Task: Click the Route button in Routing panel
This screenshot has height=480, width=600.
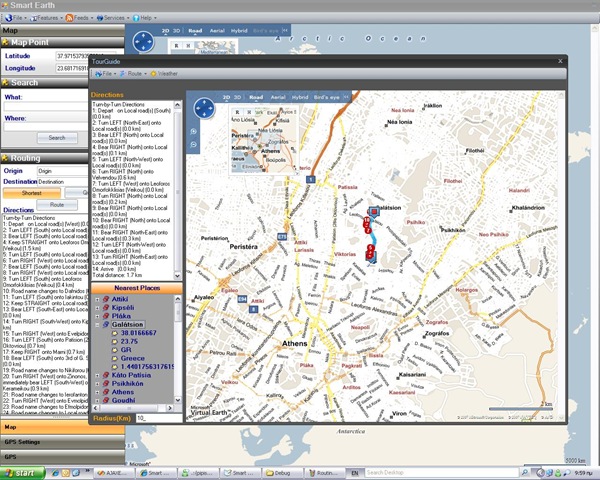Action: coord(57,205)
